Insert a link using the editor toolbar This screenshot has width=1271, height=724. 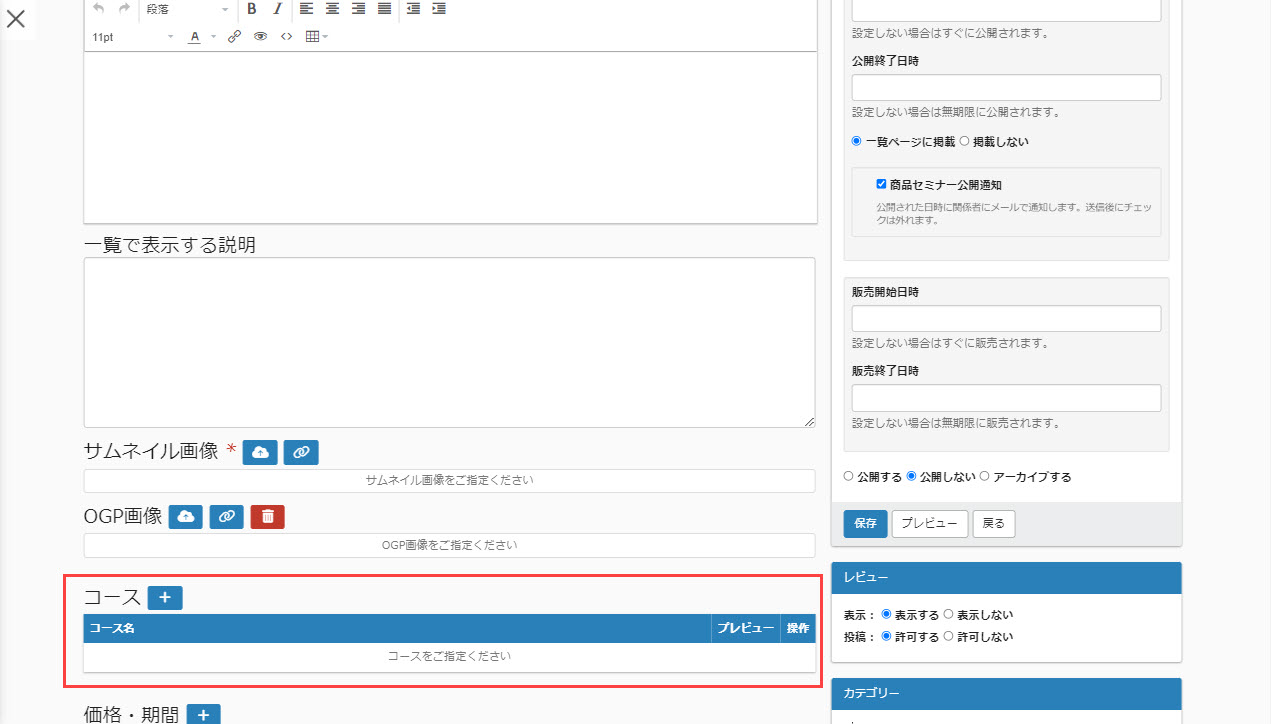point(234,37)
